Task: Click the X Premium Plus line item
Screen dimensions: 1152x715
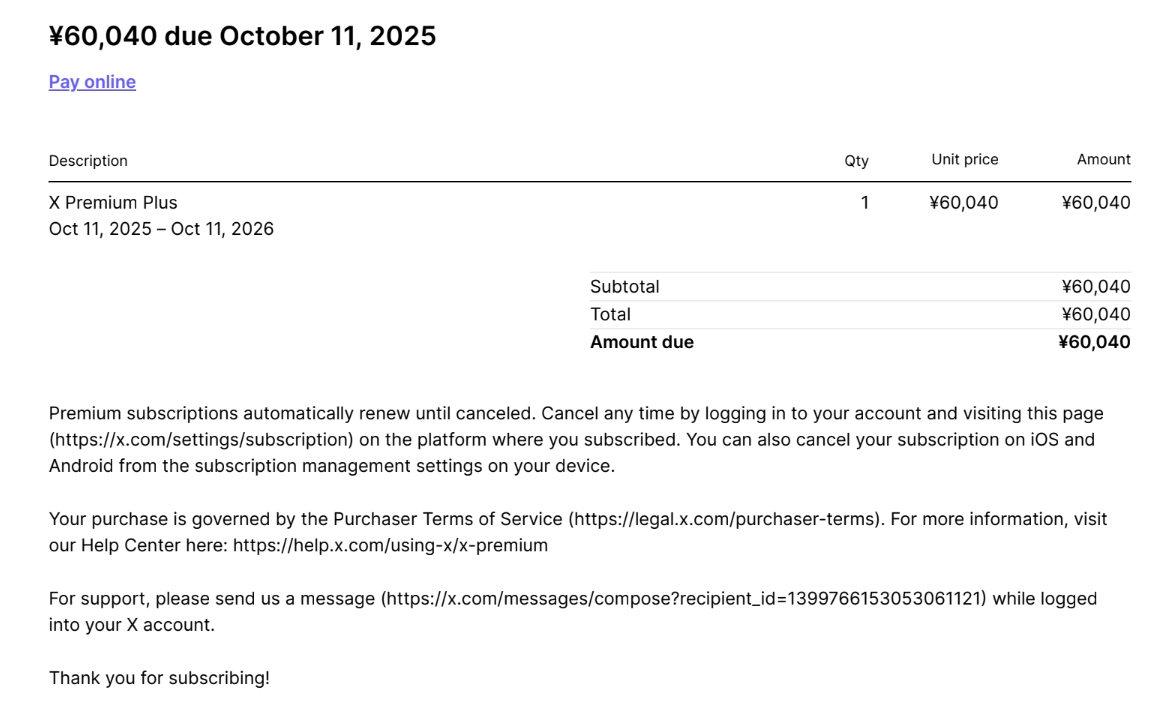Action: (113, 203)
